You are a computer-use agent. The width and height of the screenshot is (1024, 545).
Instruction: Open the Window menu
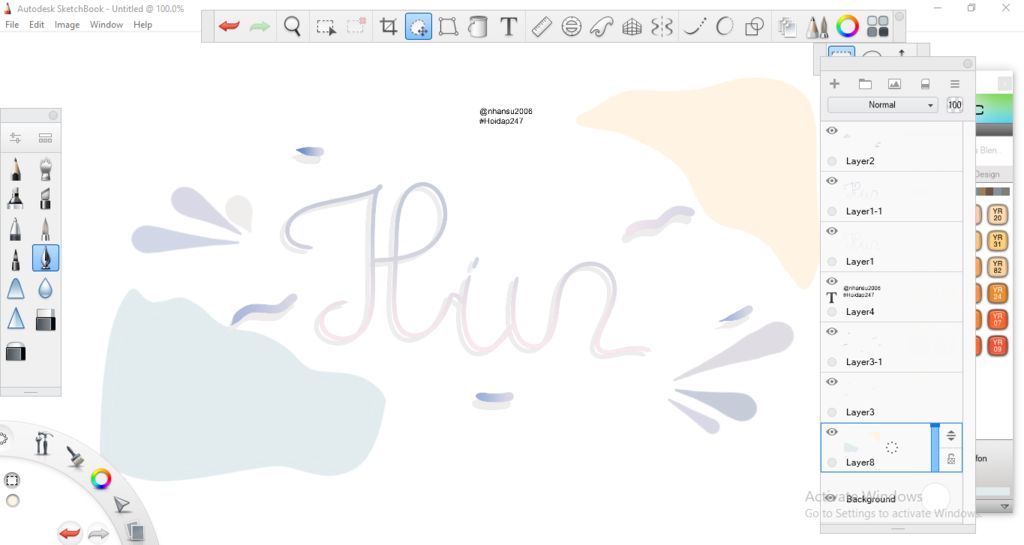click(106, 24)
